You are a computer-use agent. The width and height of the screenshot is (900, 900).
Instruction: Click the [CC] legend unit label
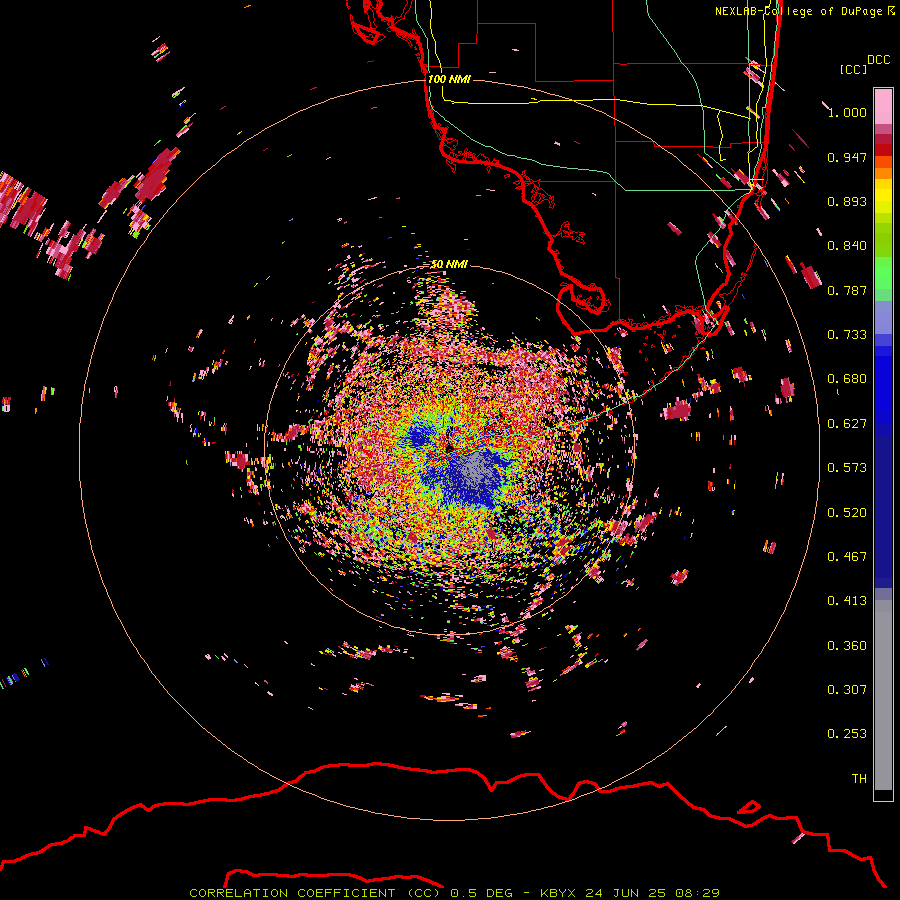click(x=853, y=69)
